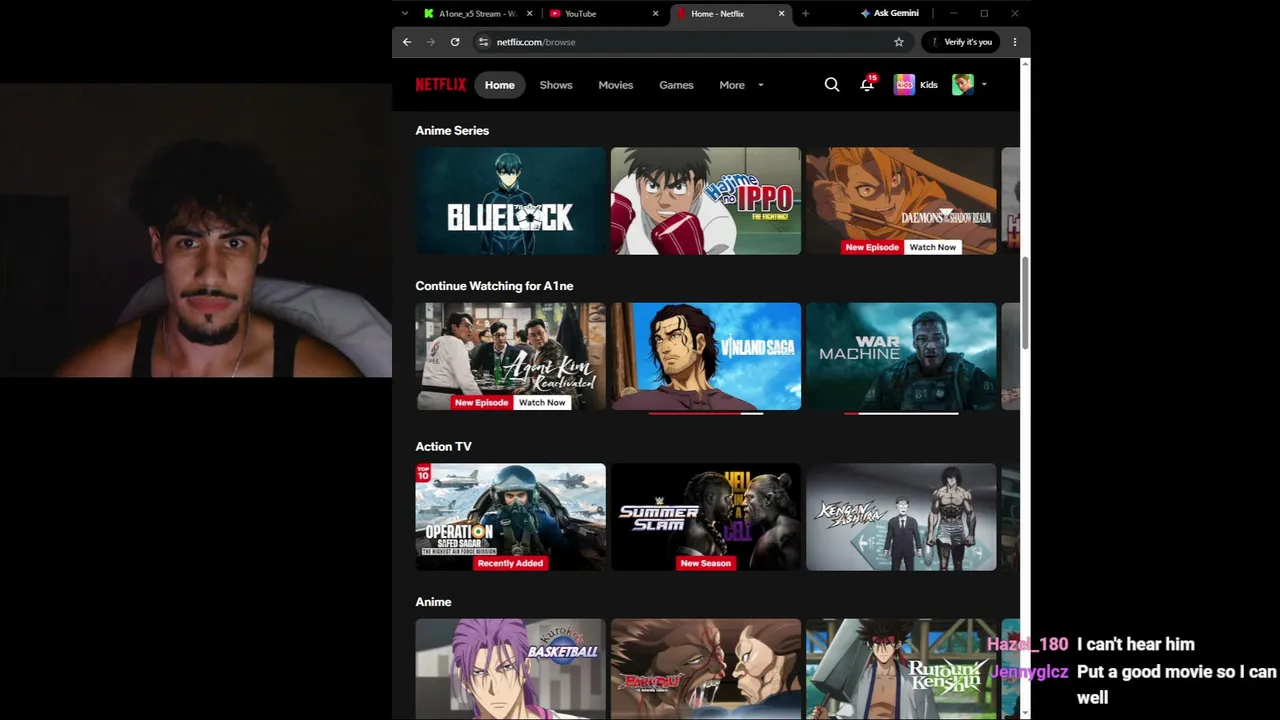1280x720 pixels.
Task: Open Daemons of the Shadow Realm thumbnail
Action: click(901, 201)
